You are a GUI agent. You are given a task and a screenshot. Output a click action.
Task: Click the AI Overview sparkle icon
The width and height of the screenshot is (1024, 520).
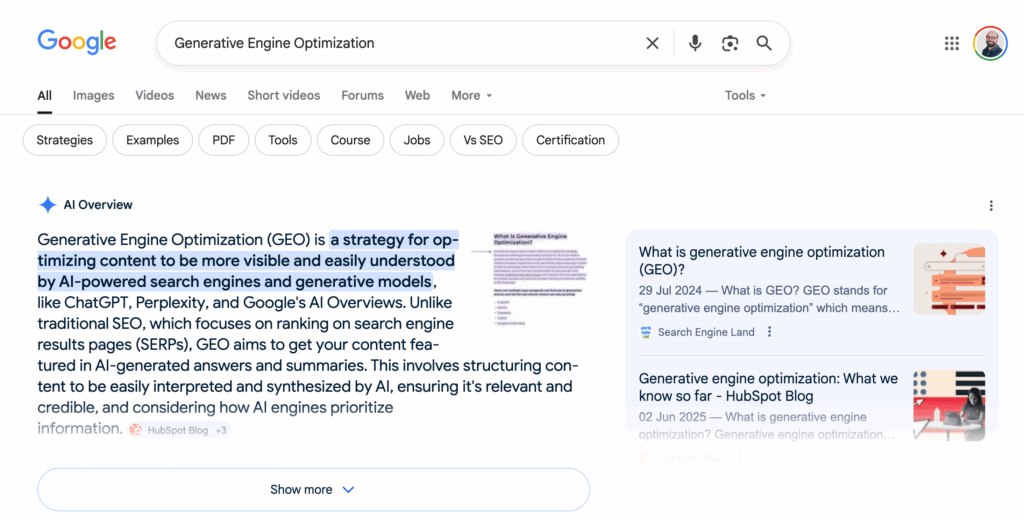[x=48, y=204]
